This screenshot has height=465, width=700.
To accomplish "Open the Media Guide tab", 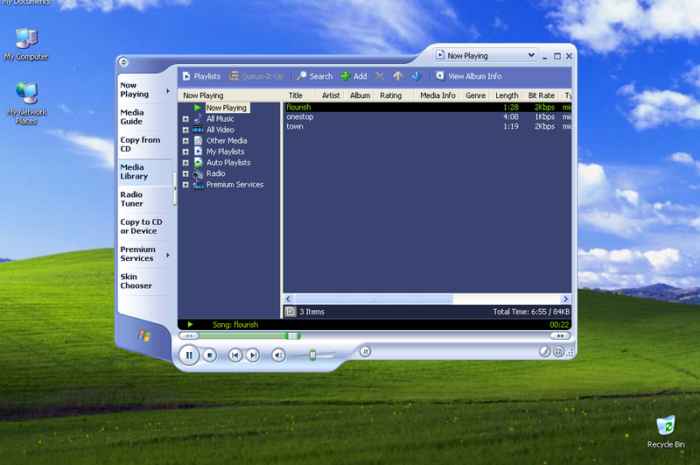I will coord(144,117).
